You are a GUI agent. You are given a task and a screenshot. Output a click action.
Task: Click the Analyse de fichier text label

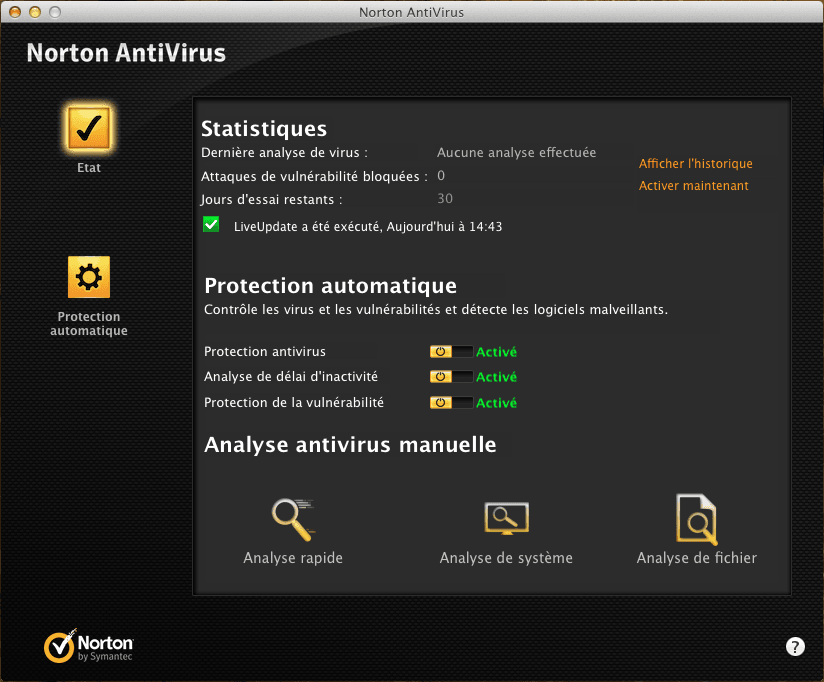(x=696, y=558)
